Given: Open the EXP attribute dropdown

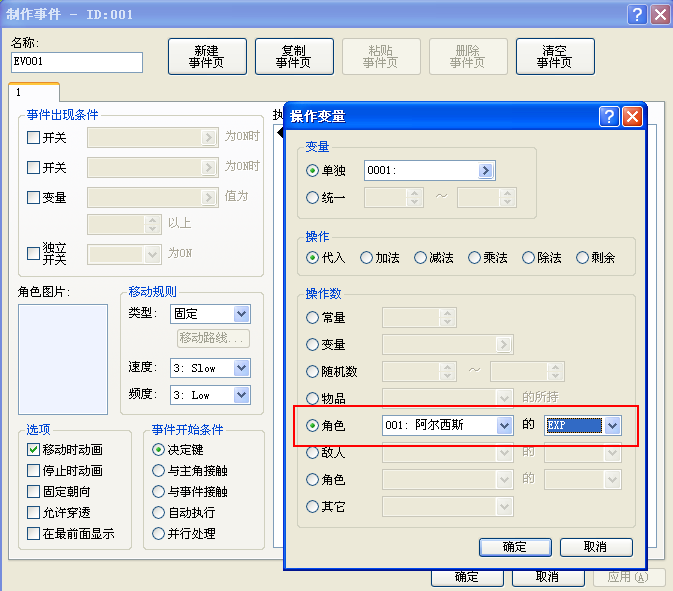Looking at the screenshot, I should (612, 425).
